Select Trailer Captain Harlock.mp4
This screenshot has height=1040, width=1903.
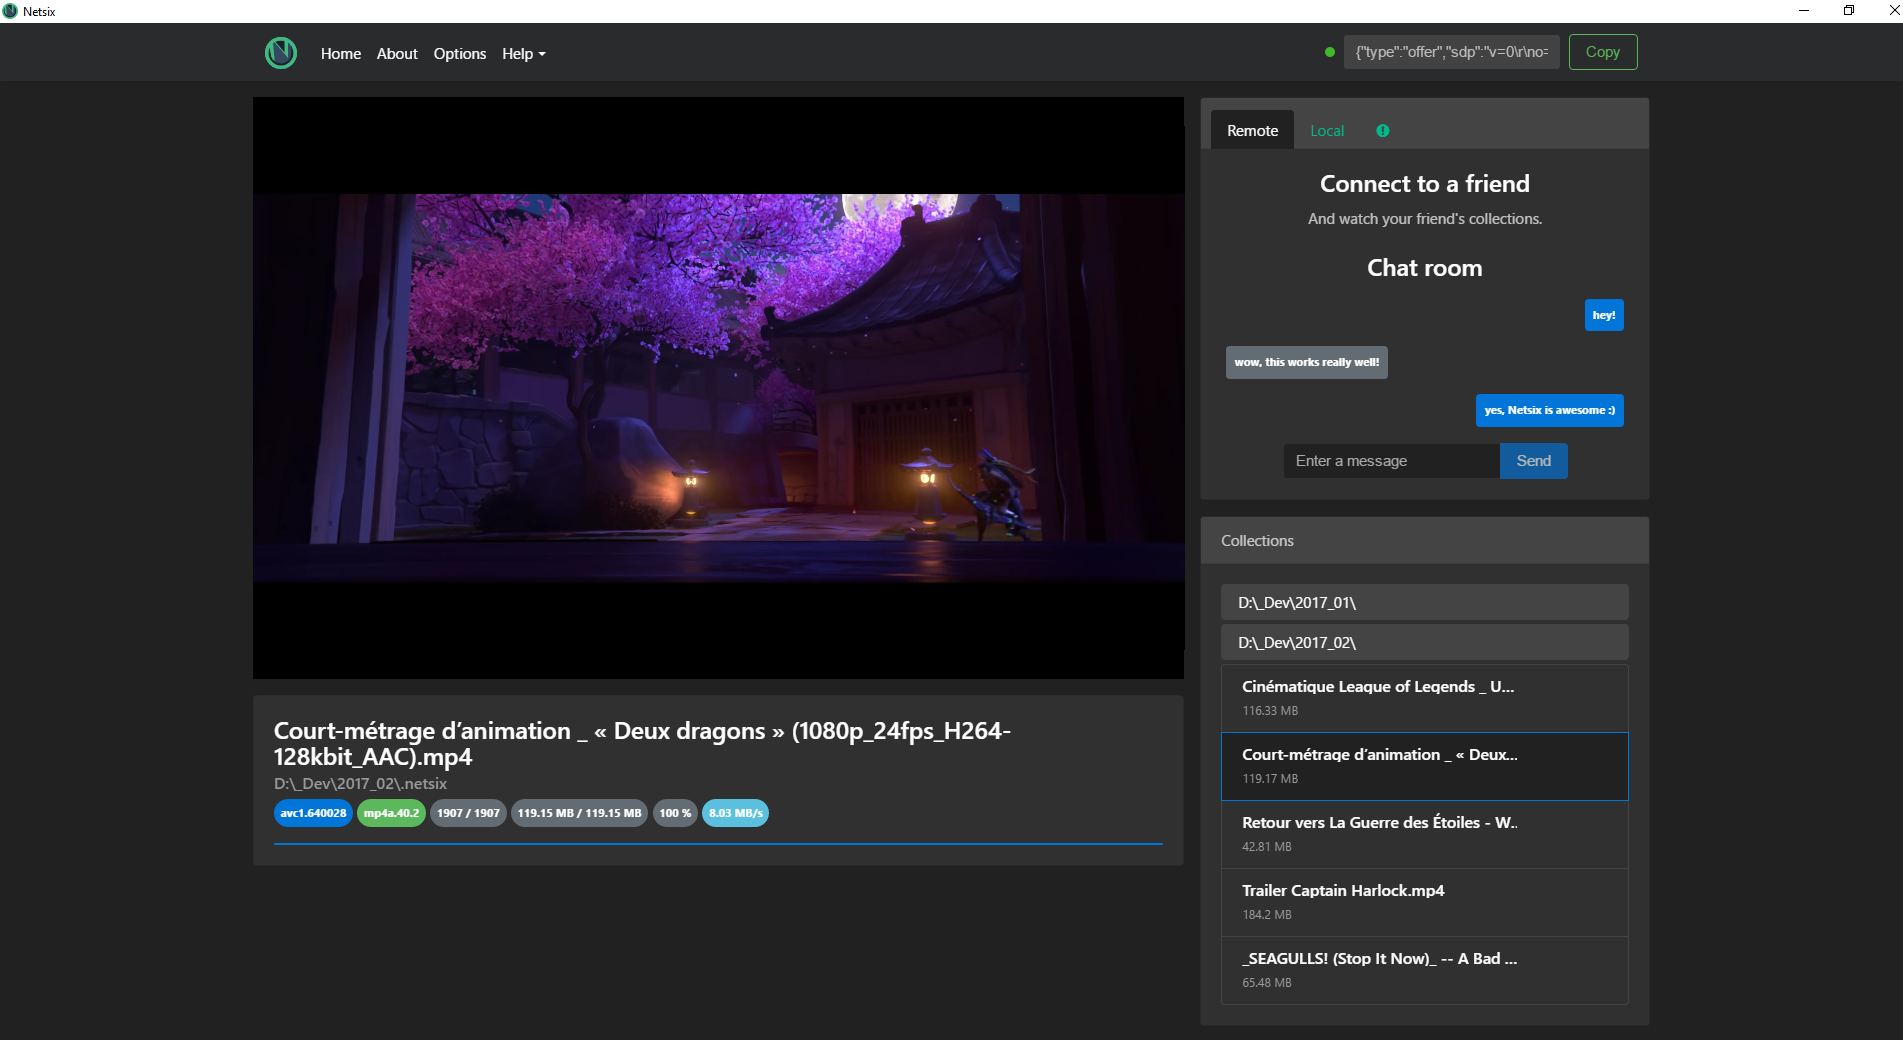[x=1424, y=902]
